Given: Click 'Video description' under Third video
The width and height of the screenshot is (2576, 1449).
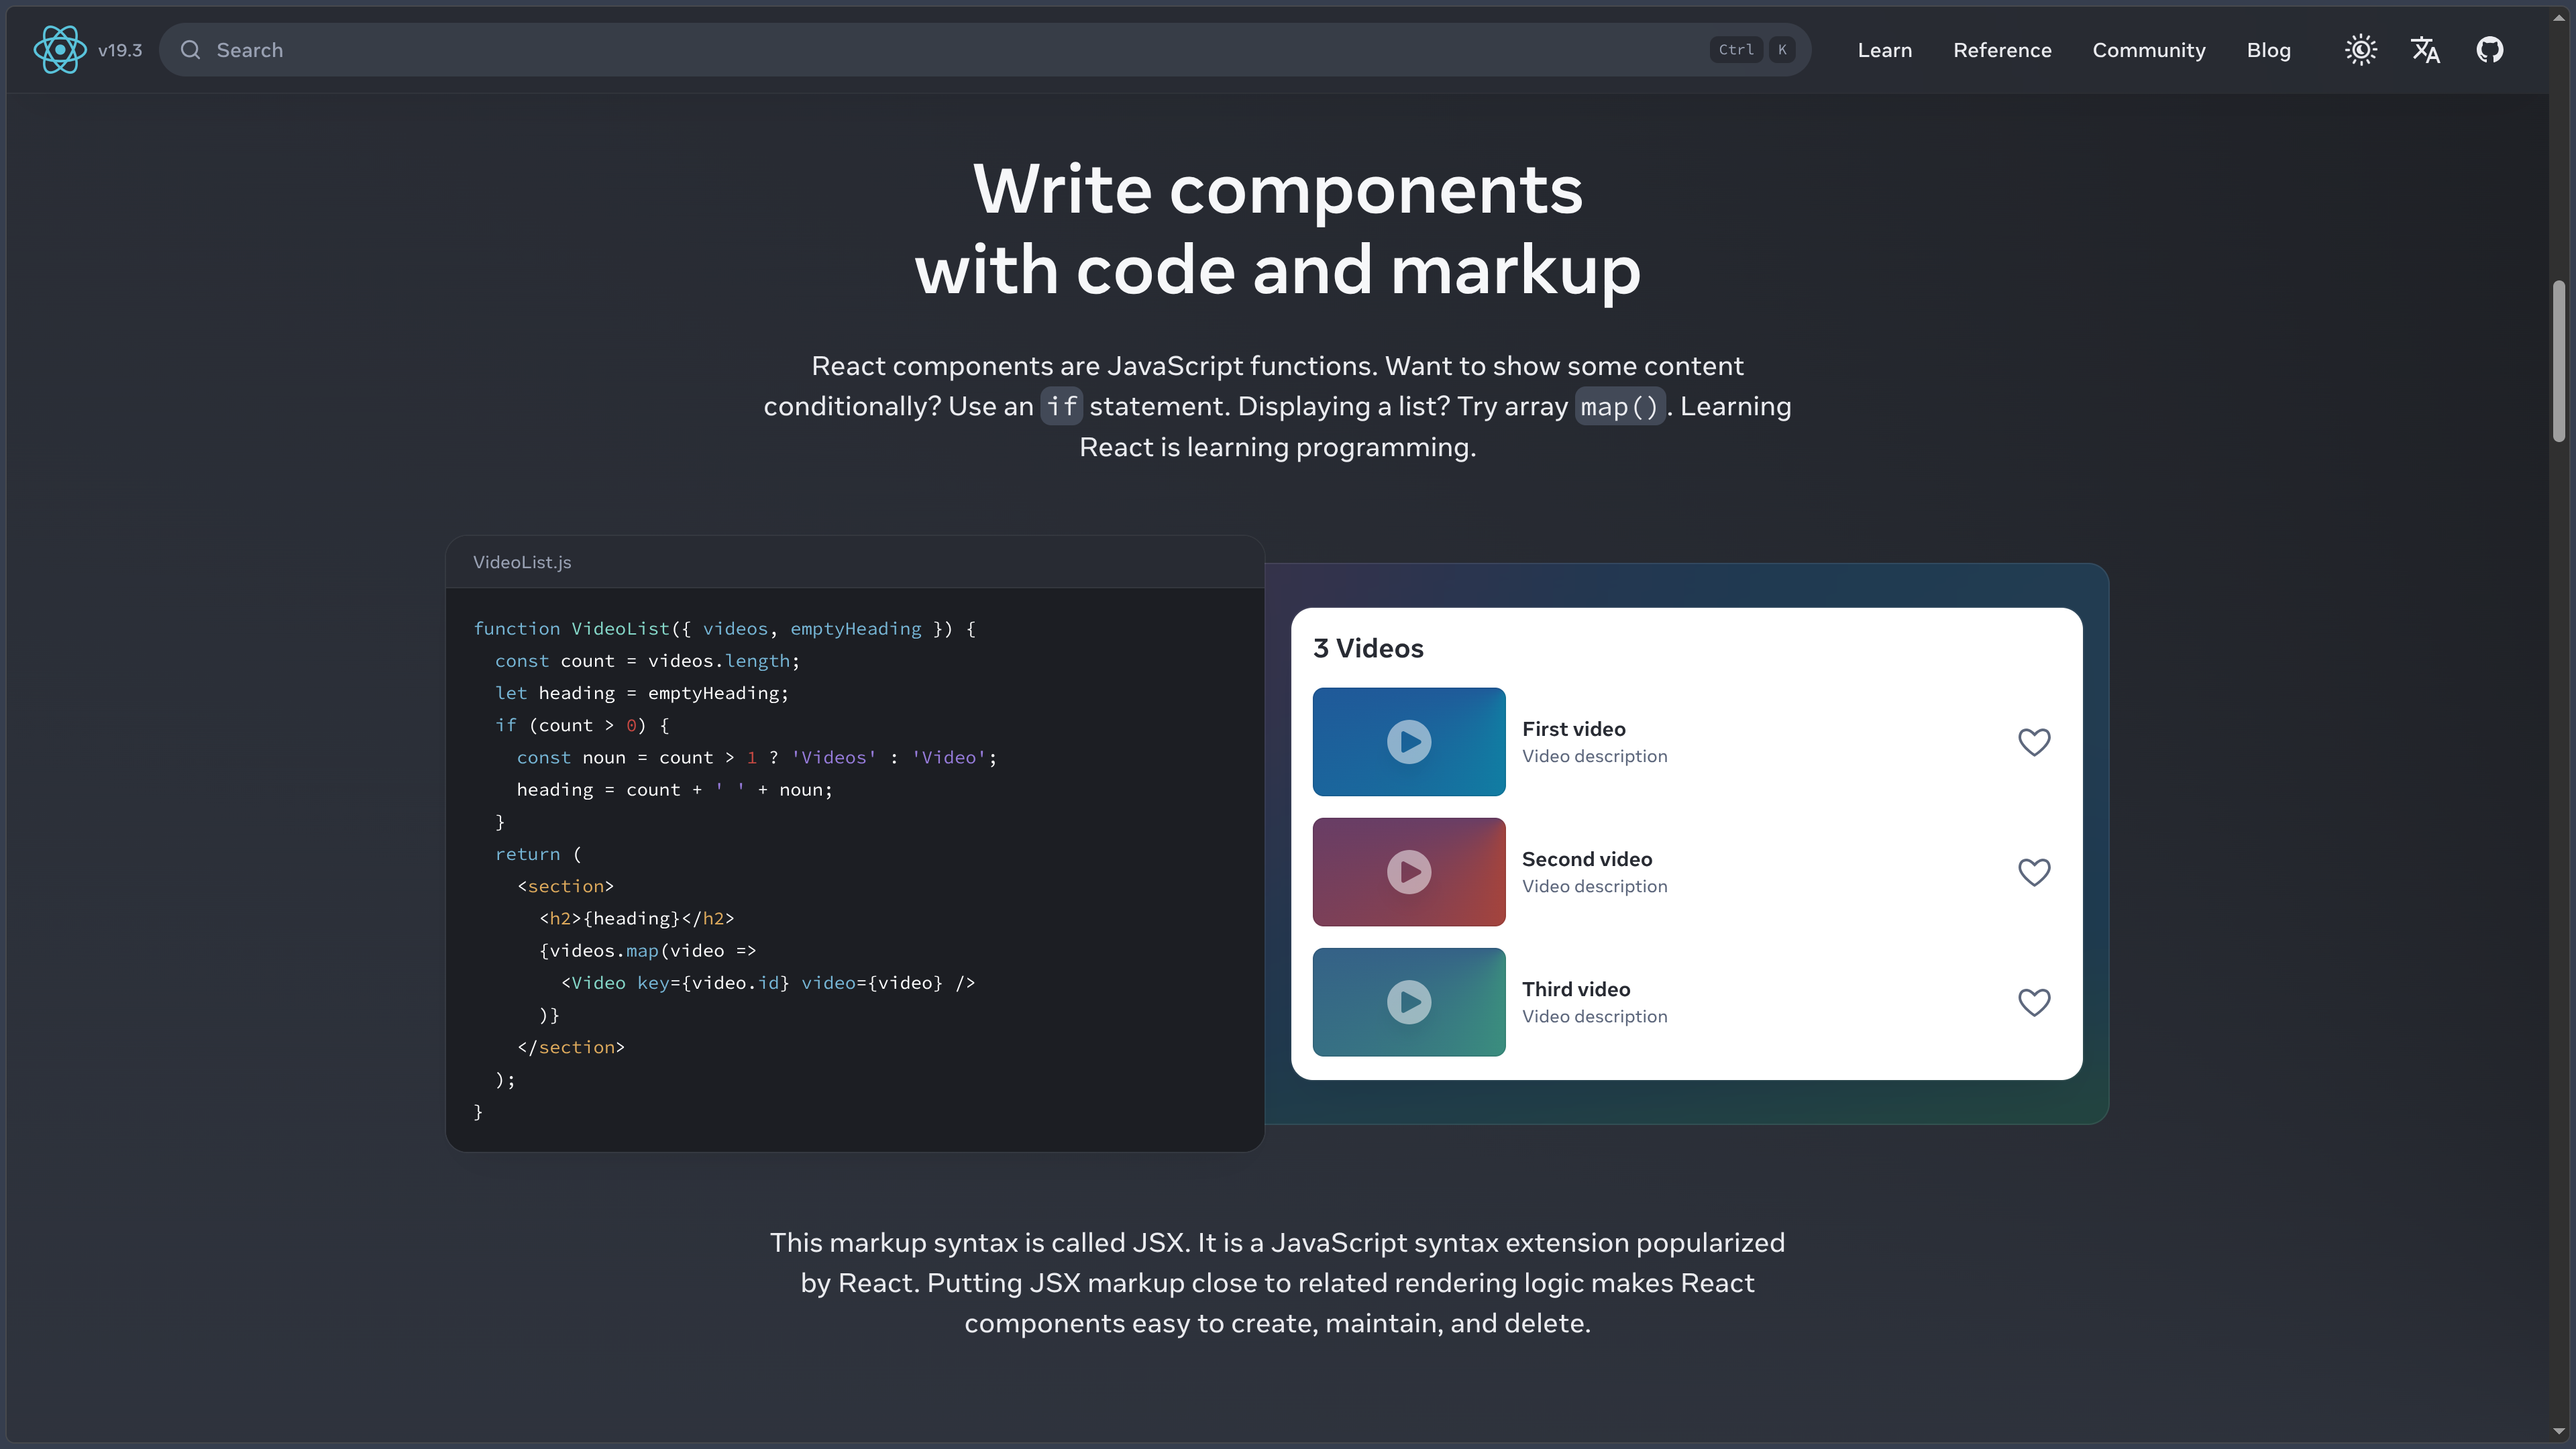Looking at the screenshot, I should 1594,1016.
